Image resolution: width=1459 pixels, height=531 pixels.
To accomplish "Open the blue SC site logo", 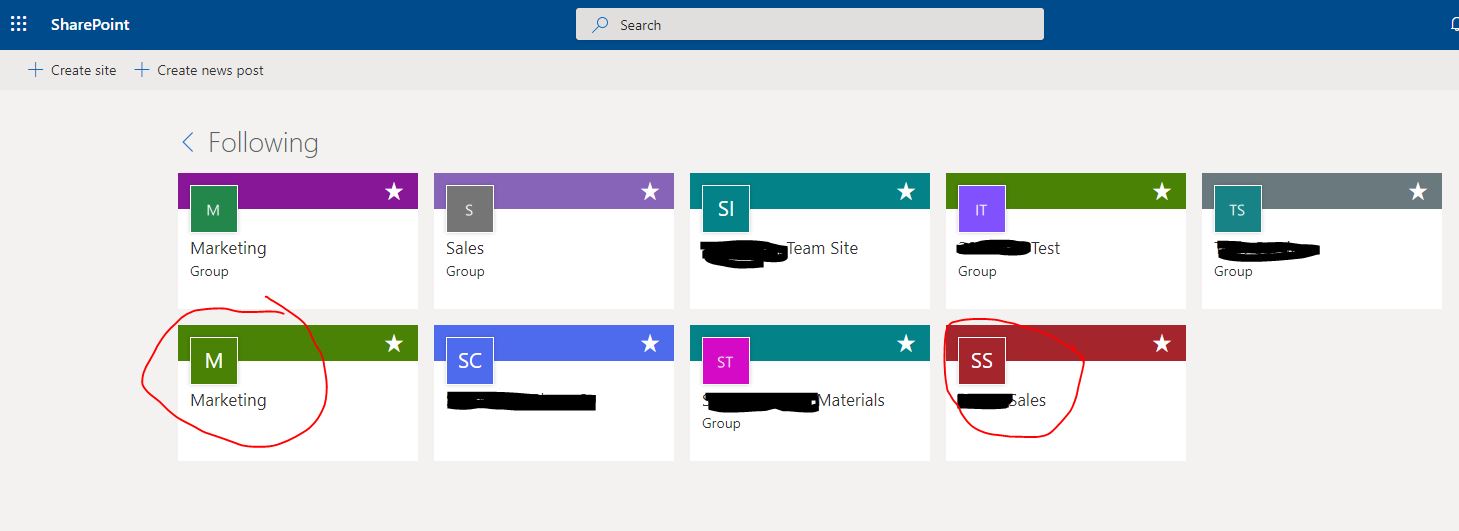I will [x=470, y=362].
